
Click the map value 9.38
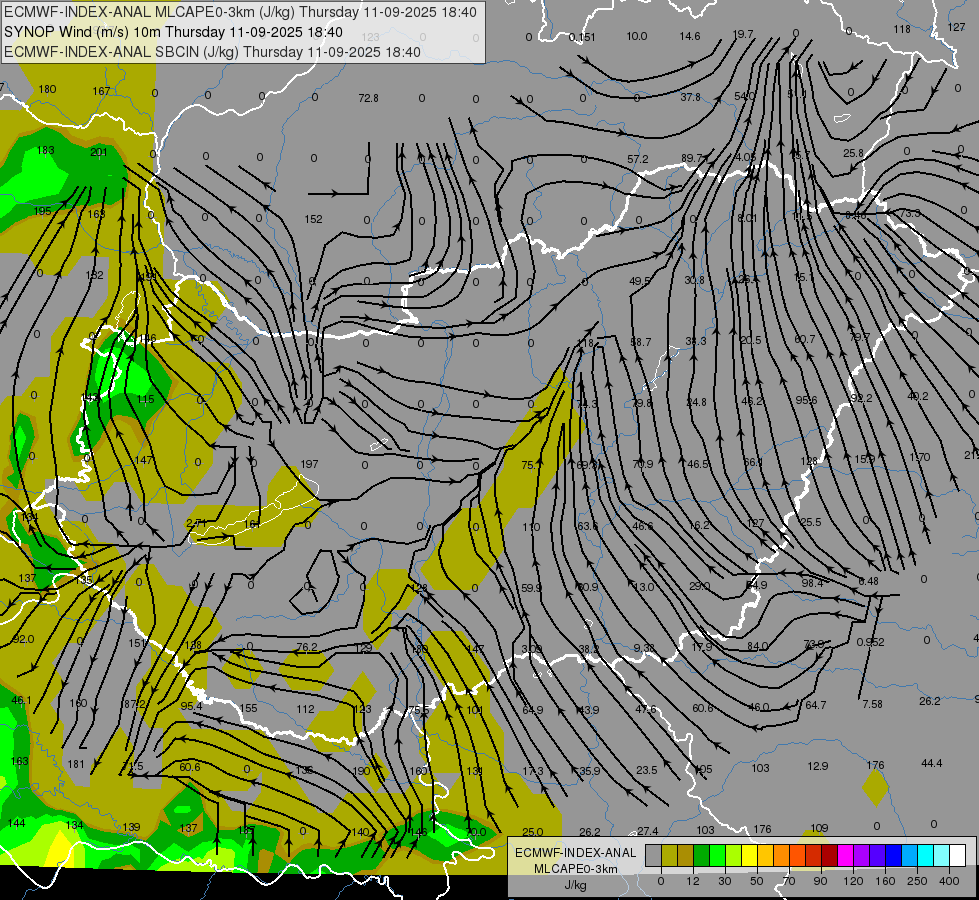pos(644,648)
